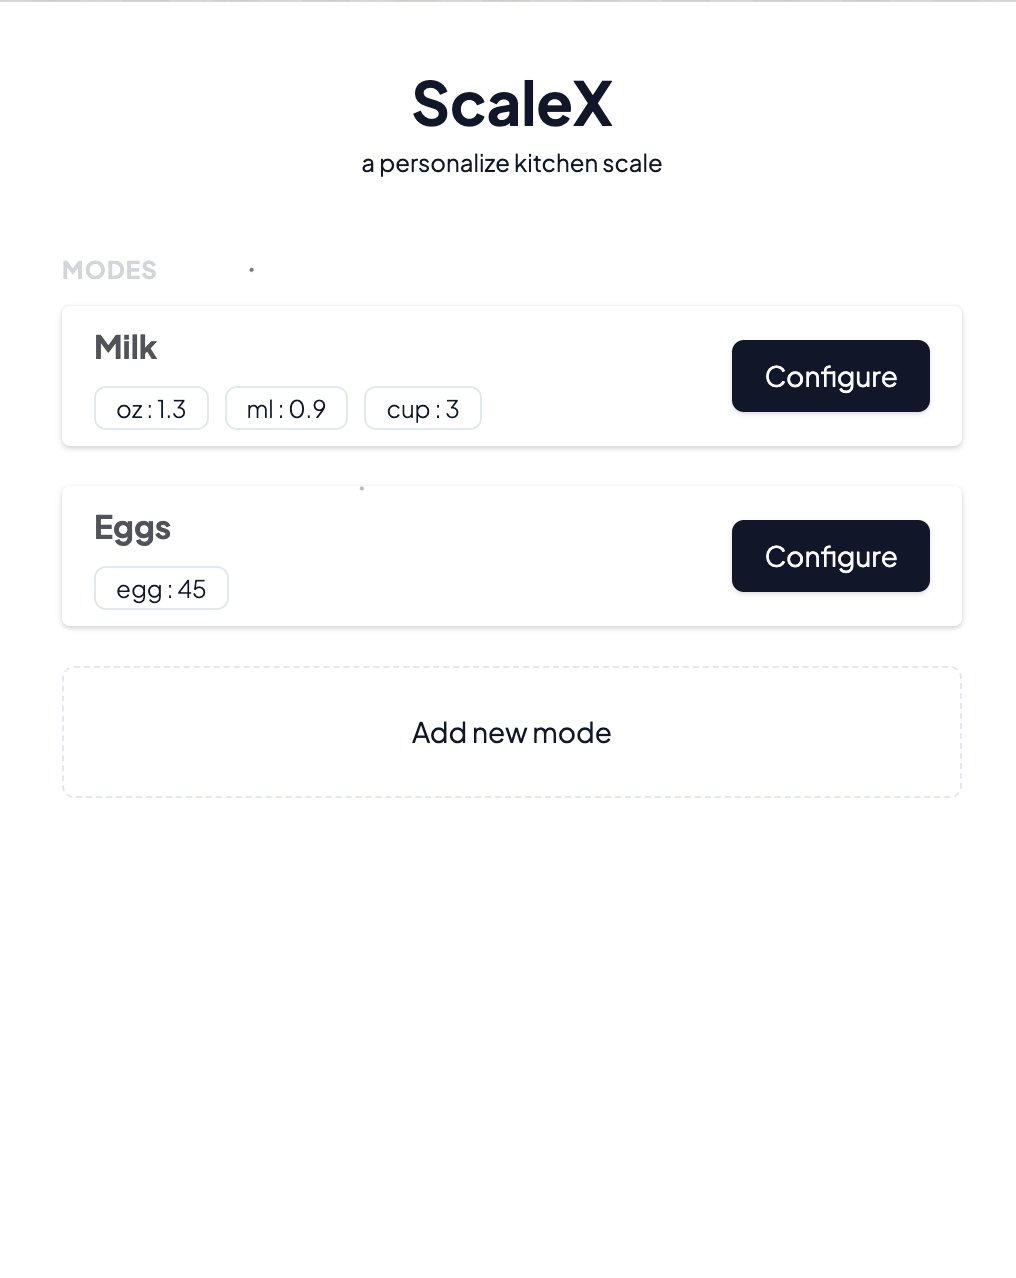The image size is (1016, 1278).
Task: Click the Milk mode heading
Action: [x=125, y=347]
